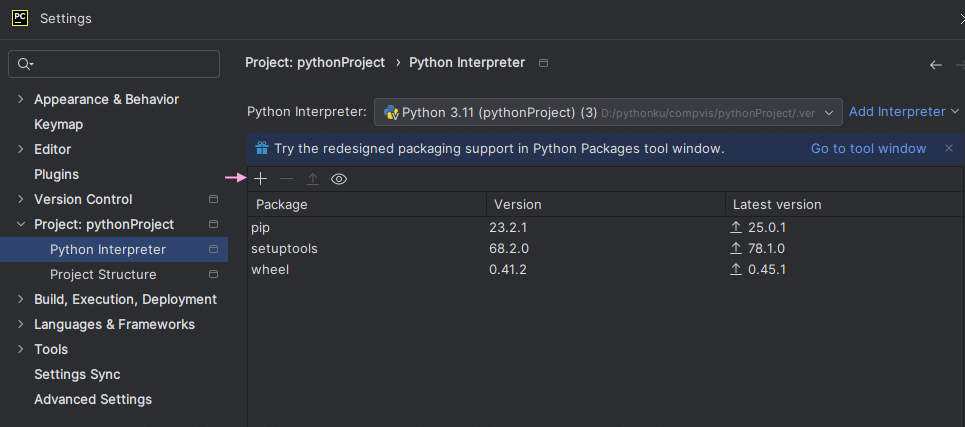Click the project-level icon on Project: pythonProject row
The width and height of the screenshot is (965, 427).
tap(214, 224)
